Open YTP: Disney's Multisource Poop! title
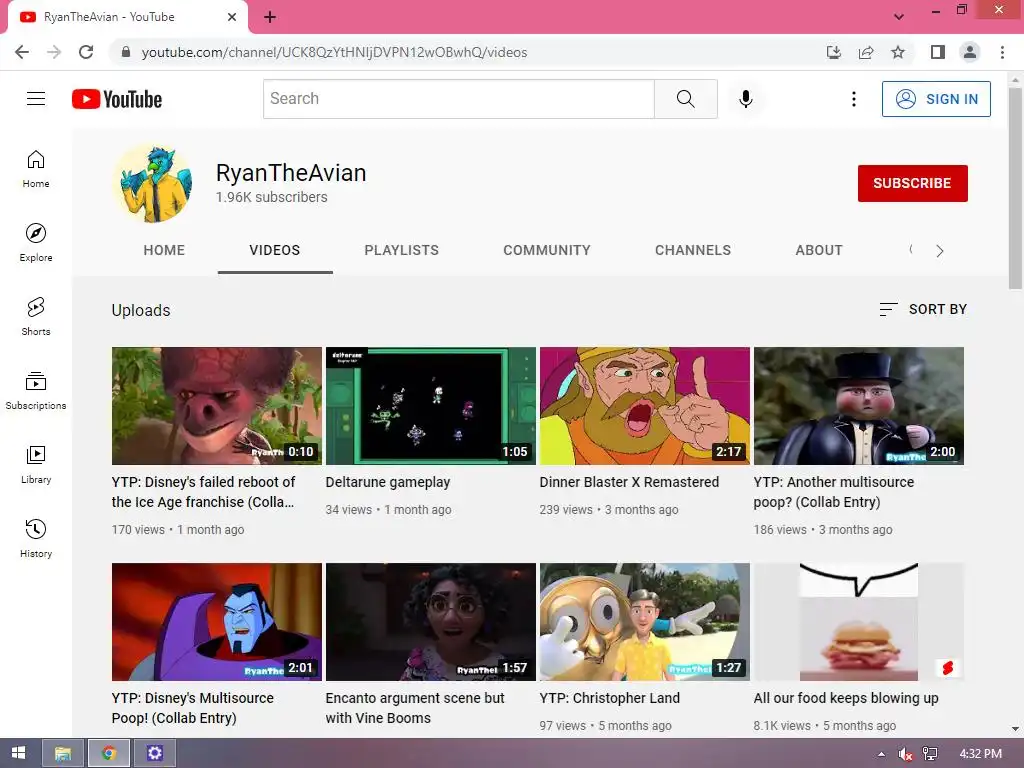1024x768 pixels. click(x=193, y=708)
